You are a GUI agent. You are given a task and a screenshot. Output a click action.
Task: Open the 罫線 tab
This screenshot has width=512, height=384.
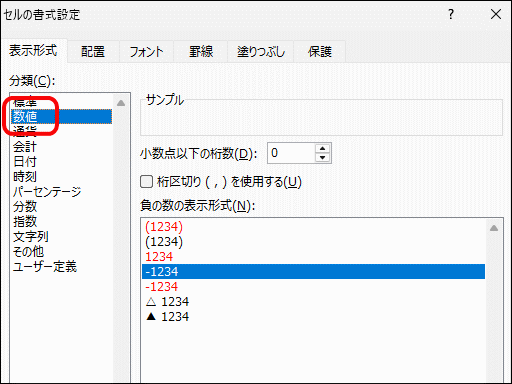coord(201,52)
